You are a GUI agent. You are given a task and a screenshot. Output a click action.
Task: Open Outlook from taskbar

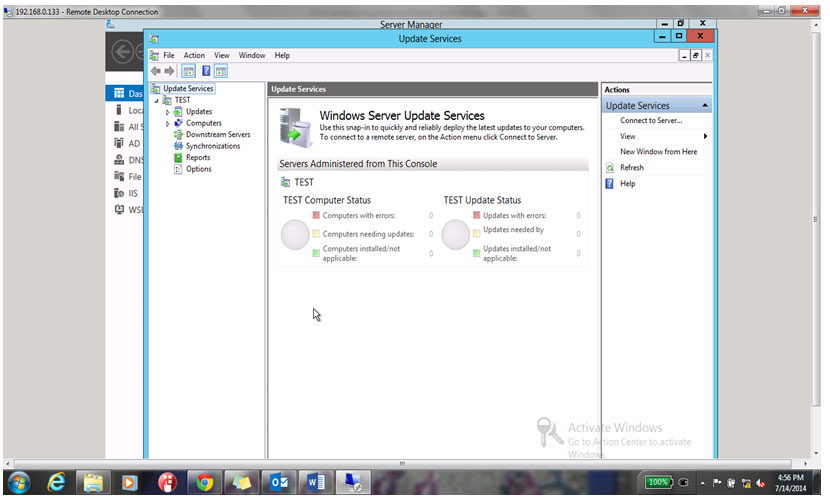[279, 483]
